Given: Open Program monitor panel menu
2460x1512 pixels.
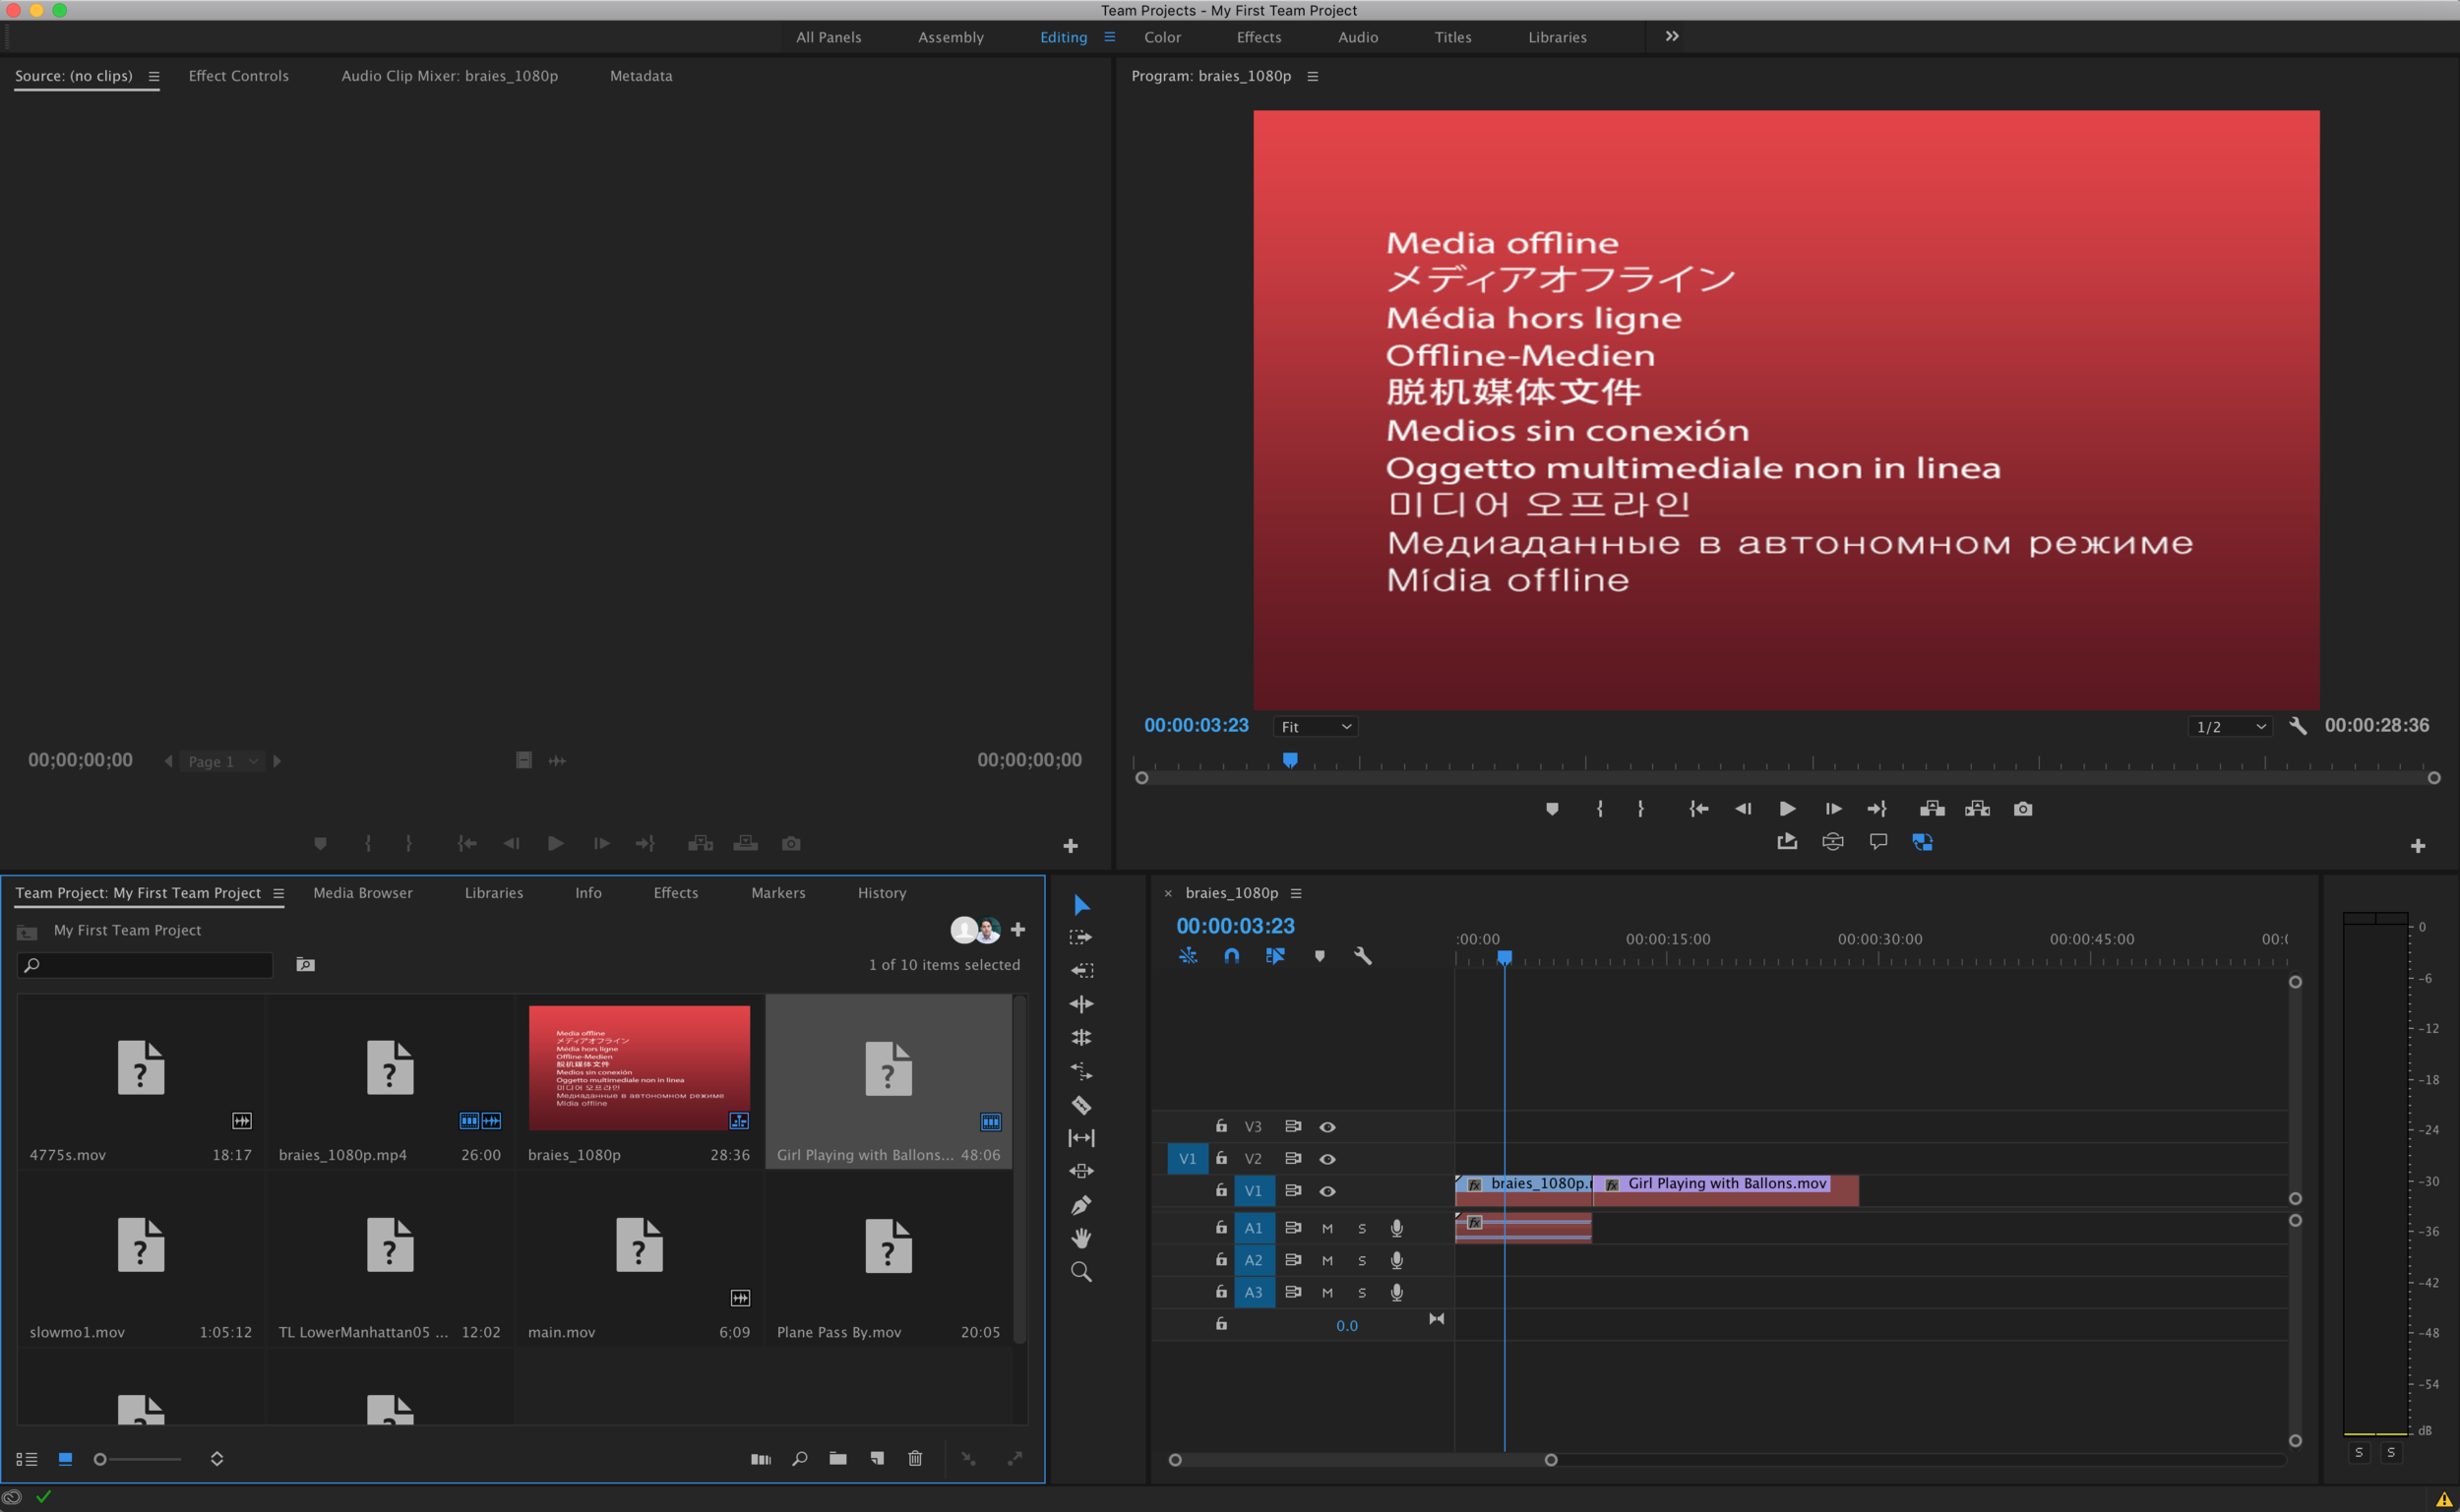Looking at the screenshot, I should pyautogui.click(x=1313, y=76).
